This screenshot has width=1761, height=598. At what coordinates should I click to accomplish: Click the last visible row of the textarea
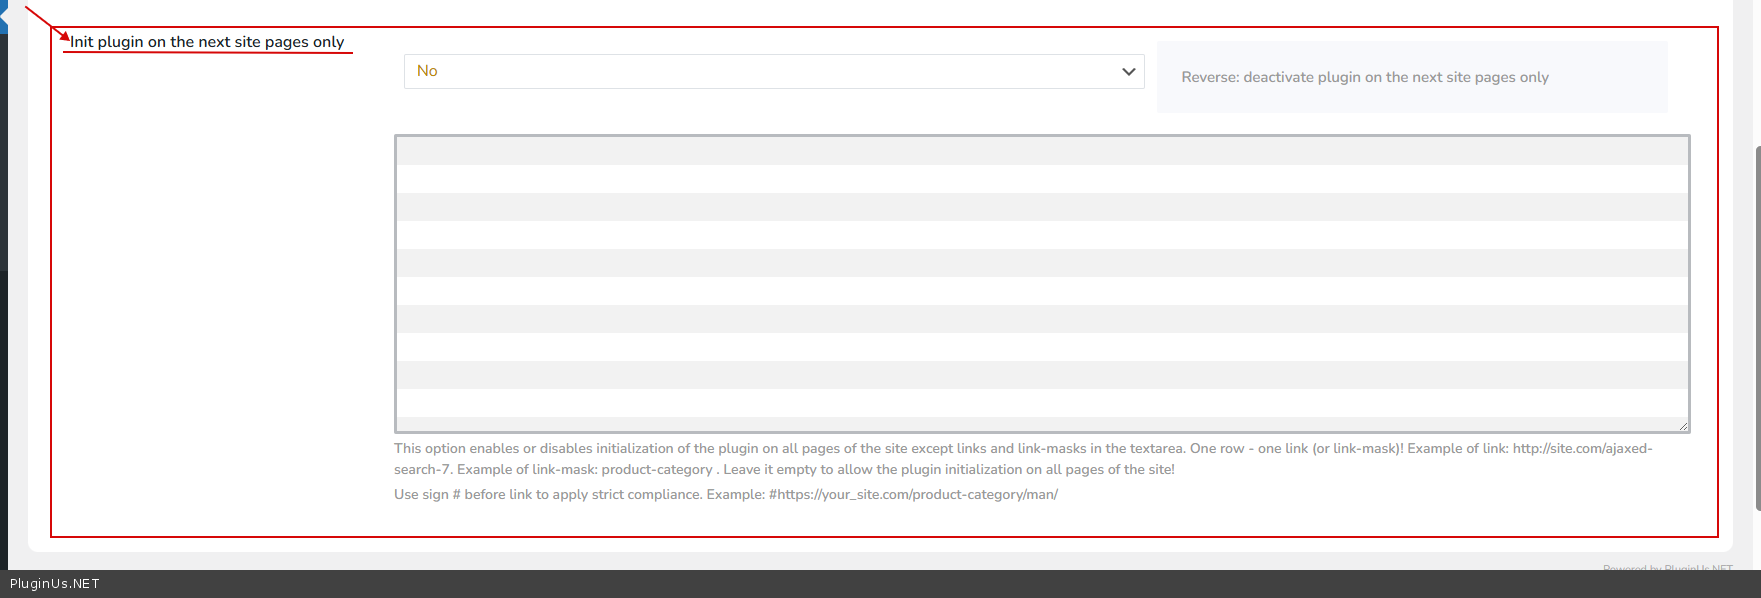pos(1041,403)
